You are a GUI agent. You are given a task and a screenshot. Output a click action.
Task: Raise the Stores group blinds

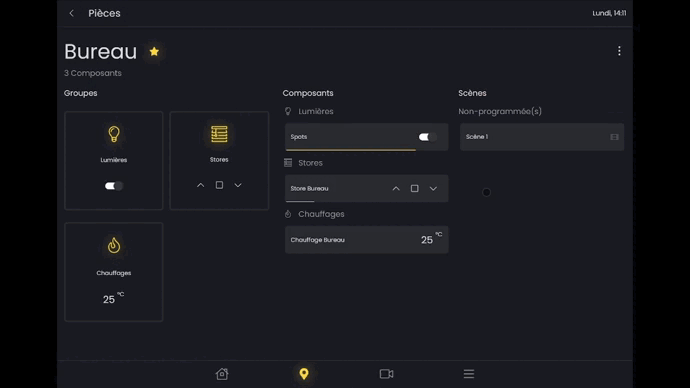pyautogui.click(x=200, y=185)
